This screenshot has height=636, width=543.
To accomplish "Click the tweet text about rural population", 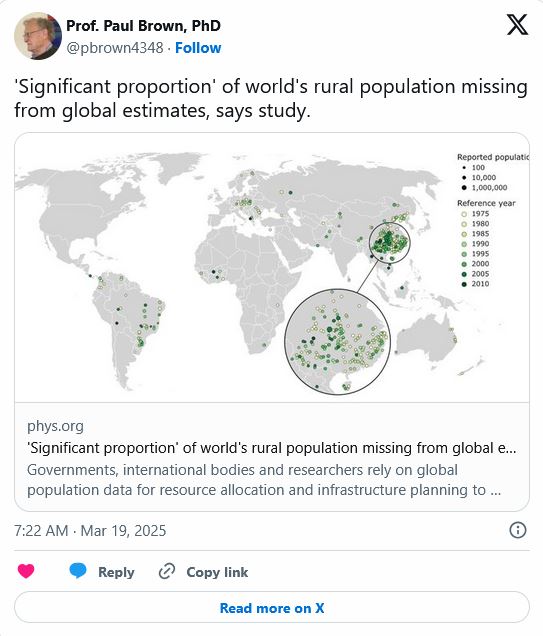I will 271,98.
